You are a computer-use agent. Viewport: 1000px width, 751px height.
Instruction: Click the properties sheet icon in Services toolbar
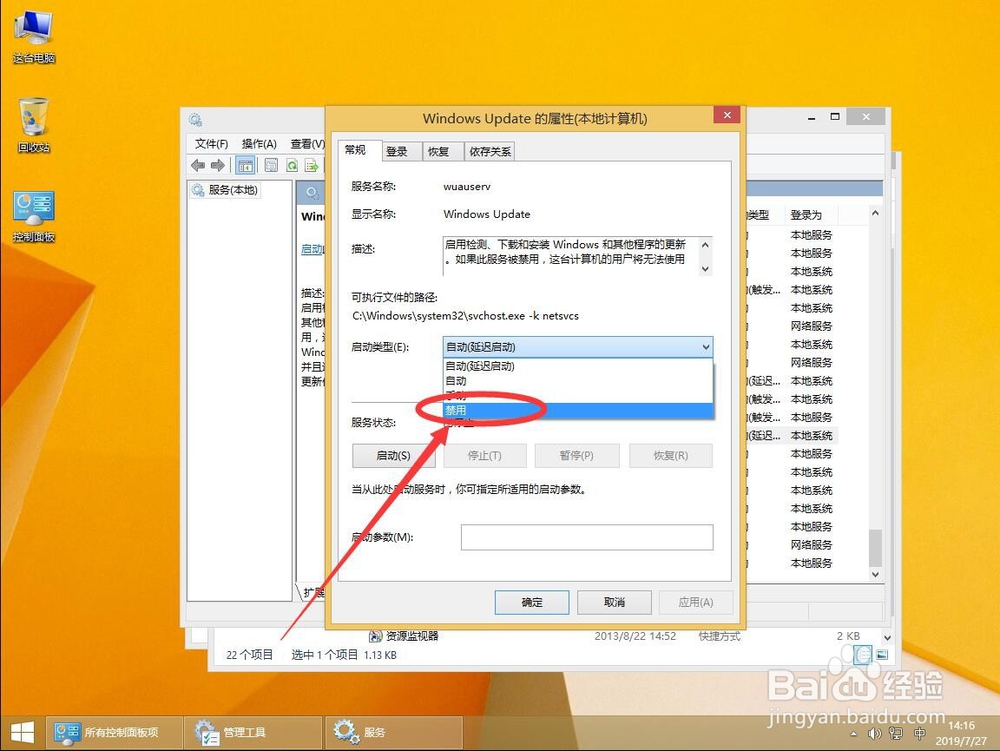coord(271,166)
